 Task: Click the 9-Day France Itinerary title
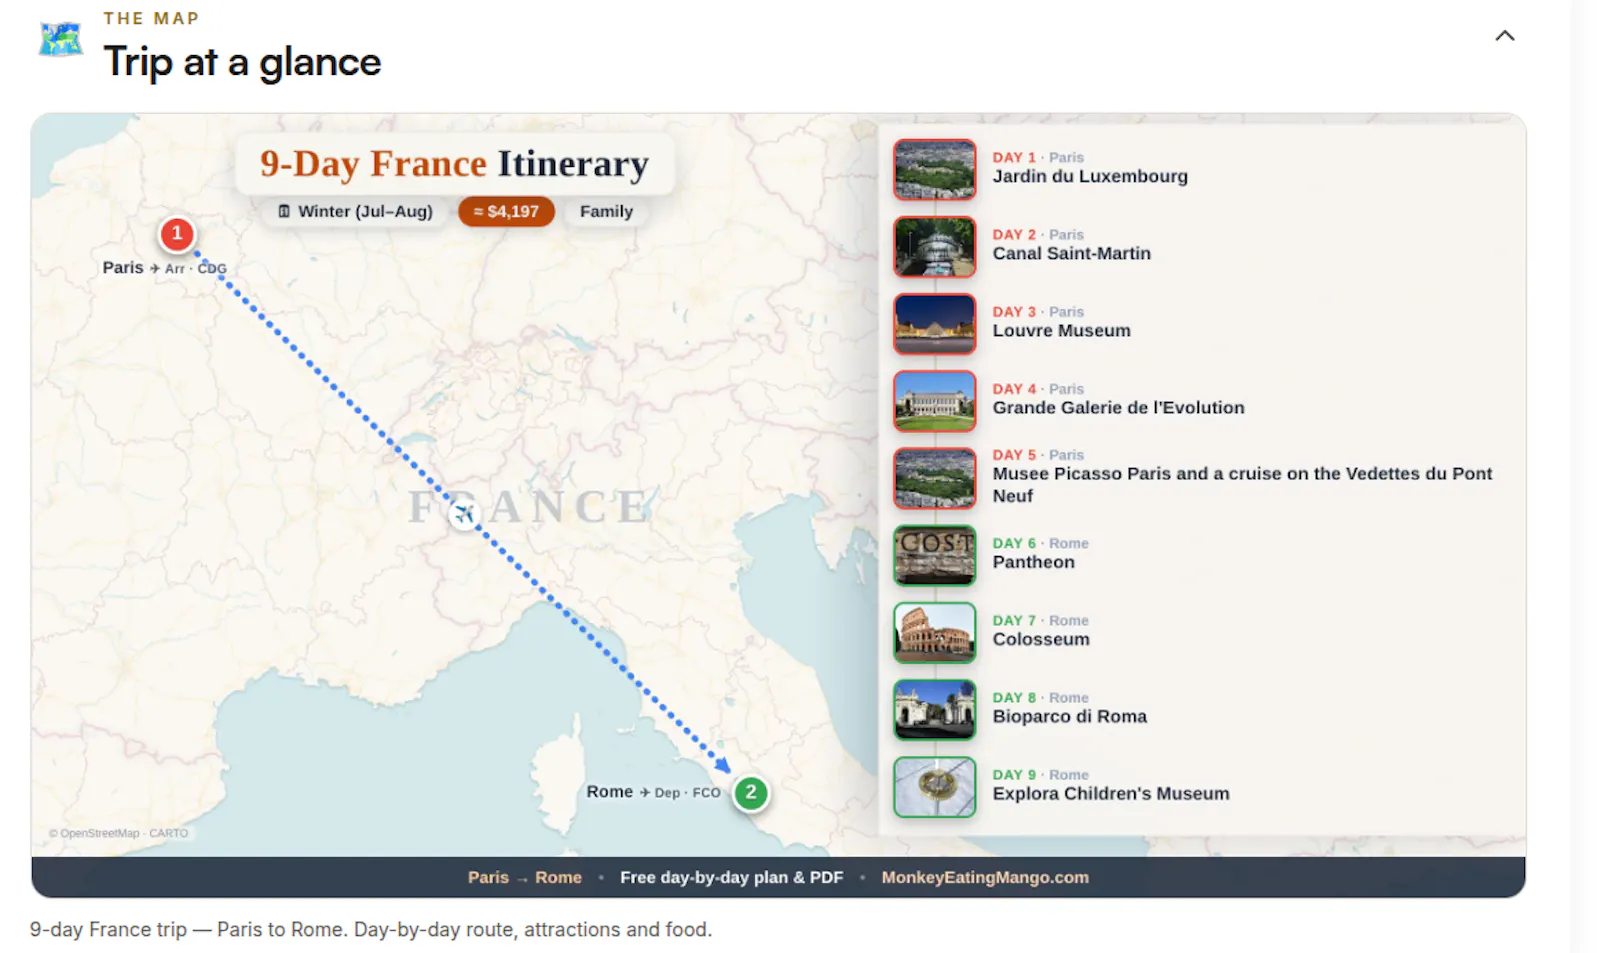point(454,163)
